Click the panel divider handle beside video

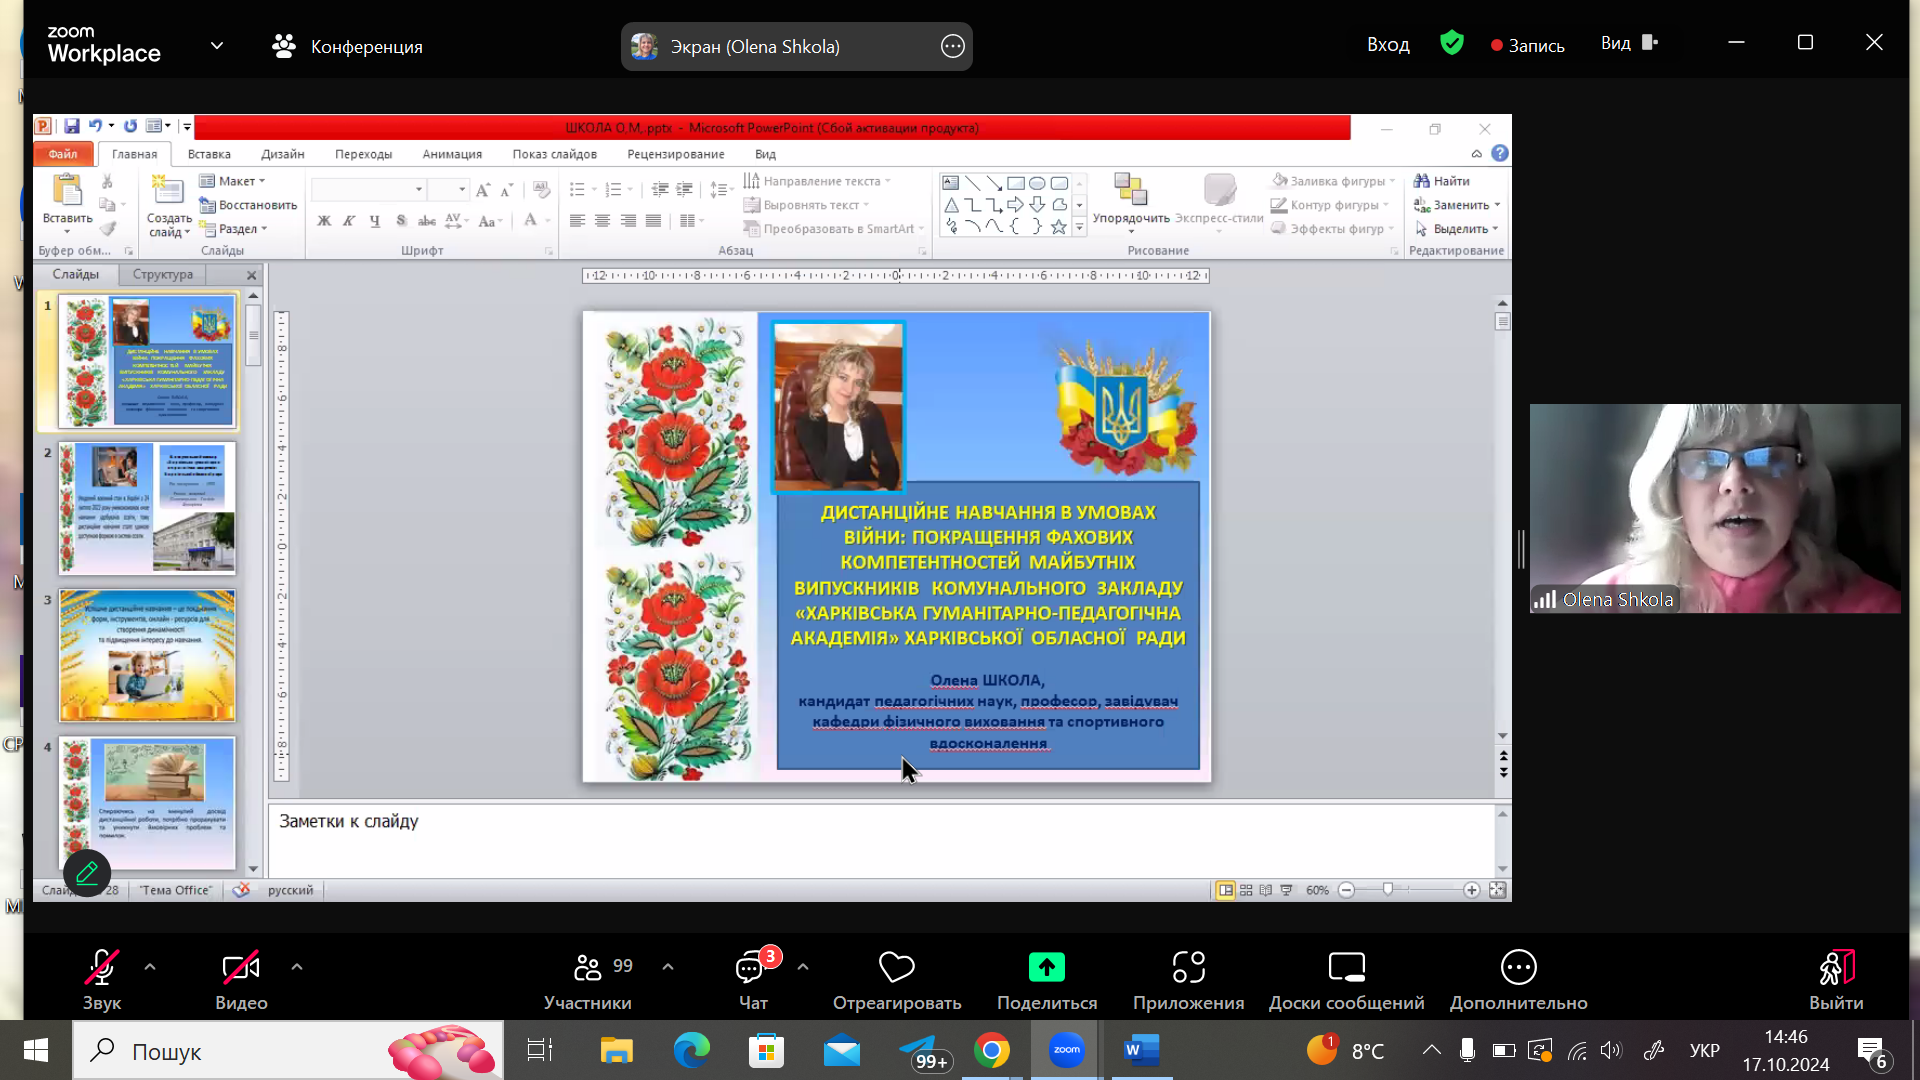pos(1521,549)
